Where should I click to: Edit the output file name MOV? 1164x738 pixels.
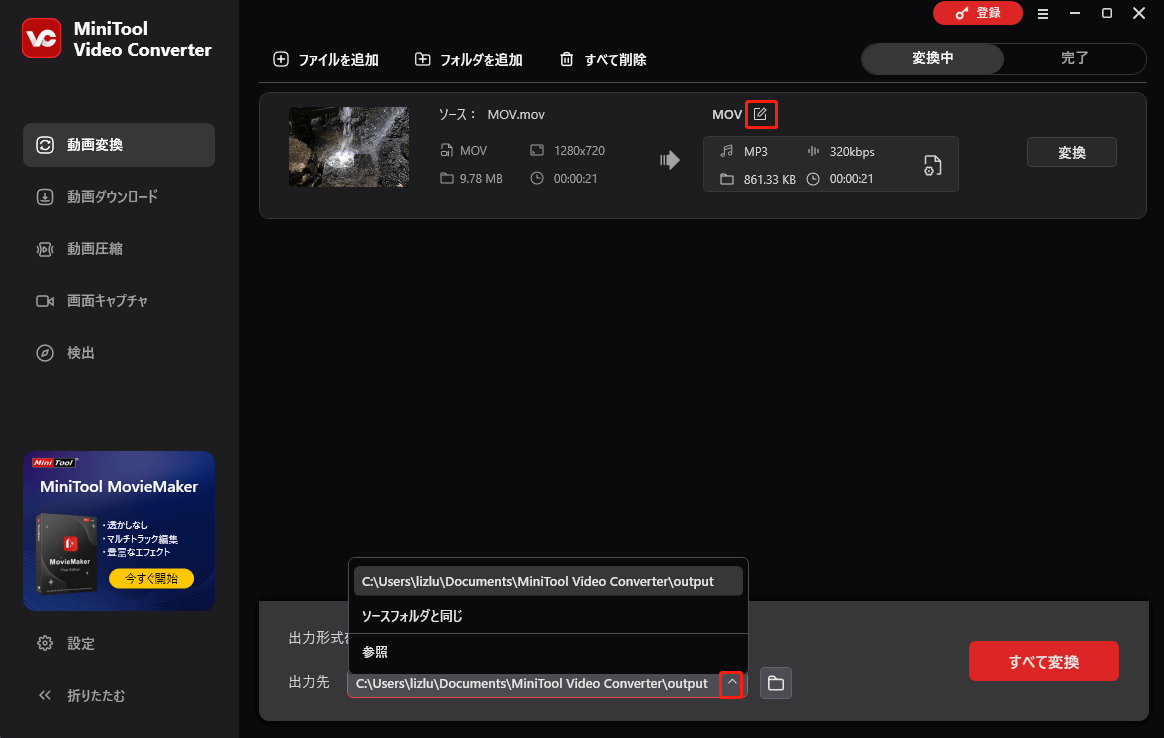(761, 114)
